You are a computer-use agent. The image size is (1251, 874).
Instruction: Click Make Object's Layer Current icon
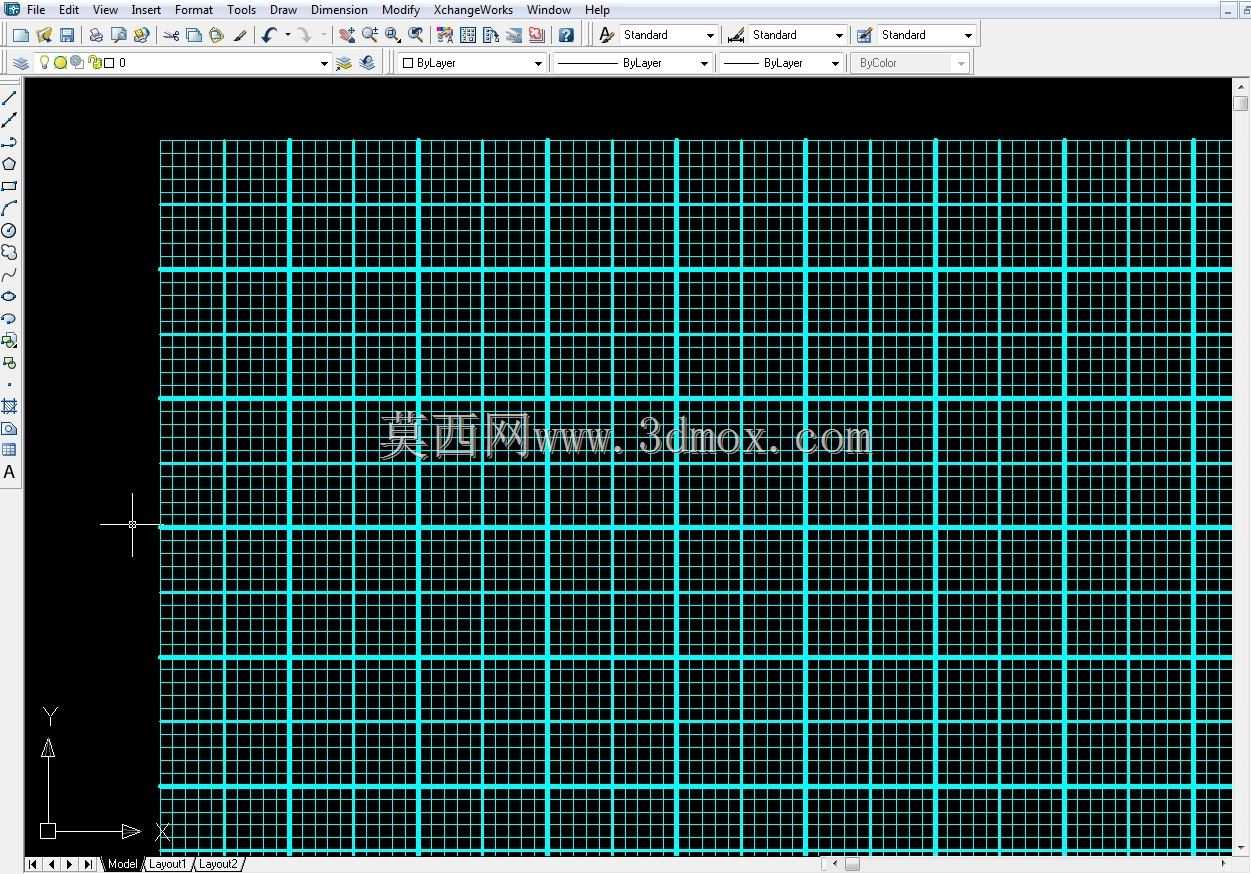pos(344,63)
